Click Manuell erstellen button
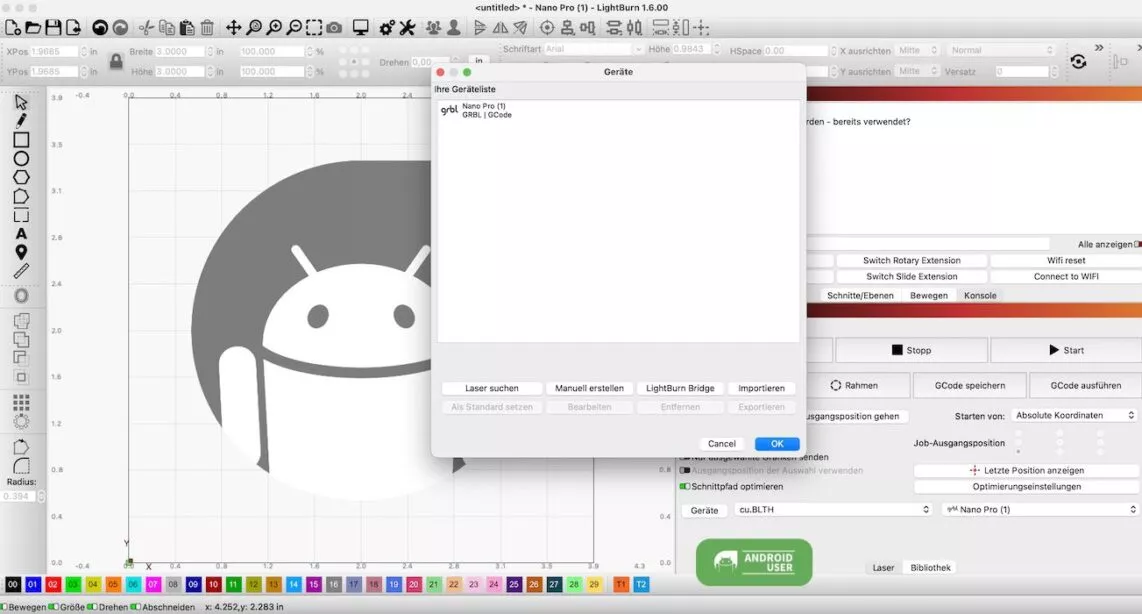The width and height of the screenshot is (1142, 614). click(x=589, y=388)
